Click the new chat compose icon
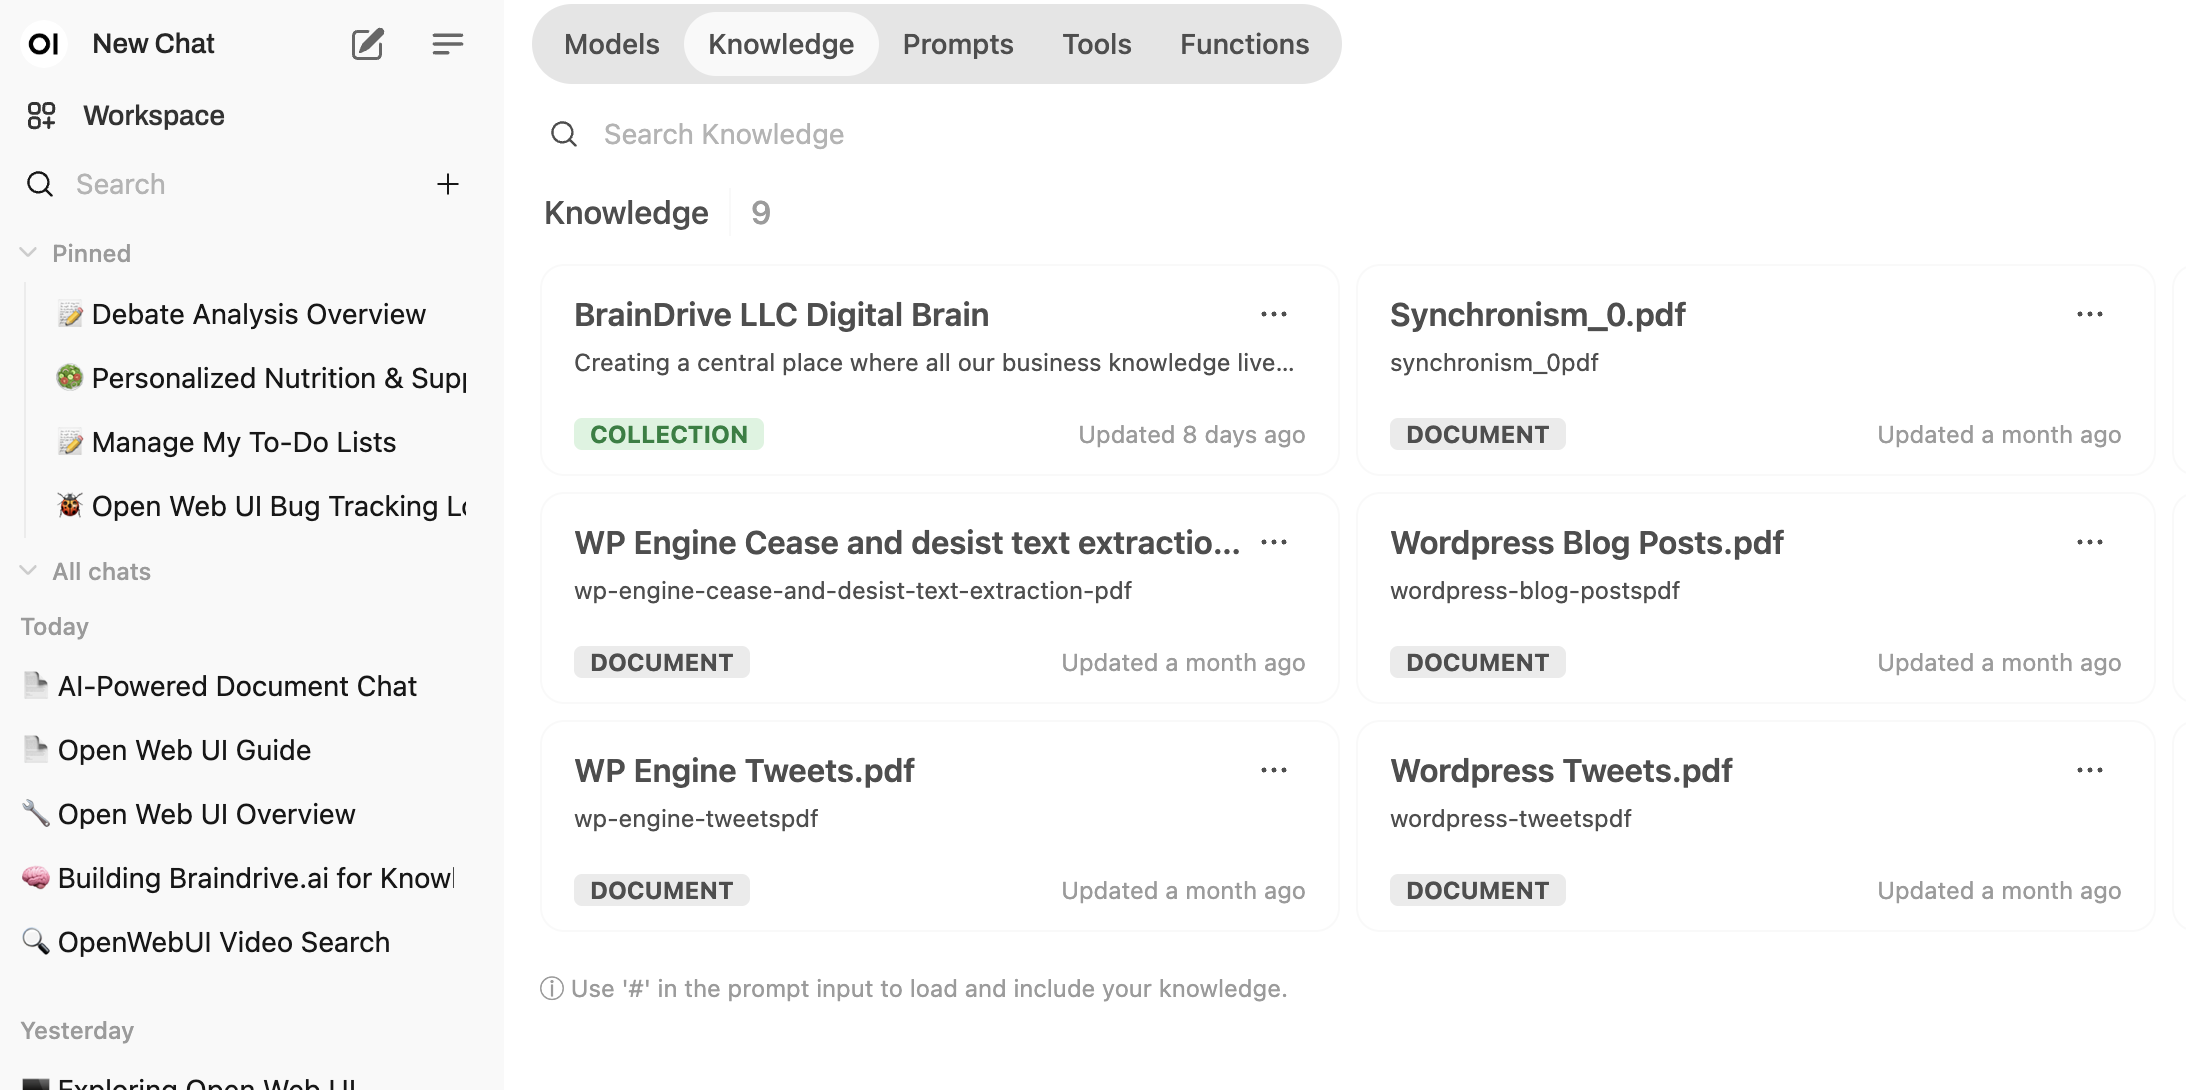This screenshot has width=2186, height=1090. [367, 44]
